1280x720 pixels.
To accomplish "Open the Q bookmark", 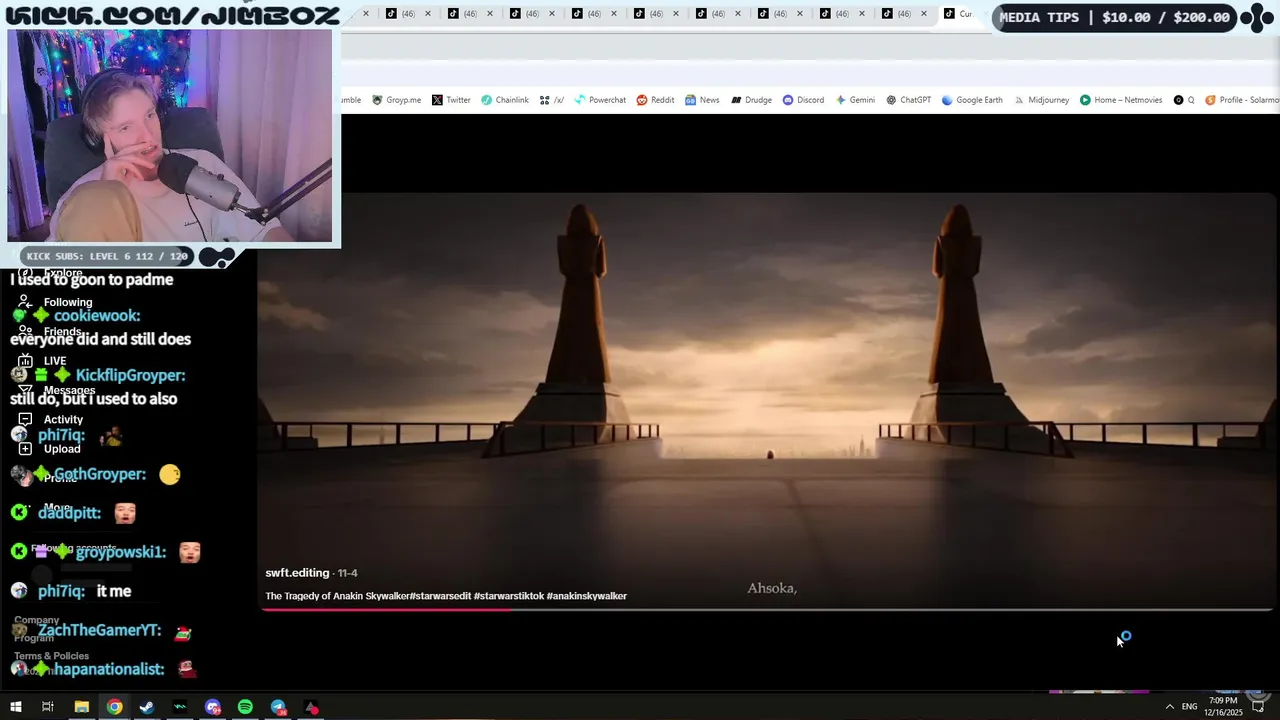I will tap(1184, 100).
